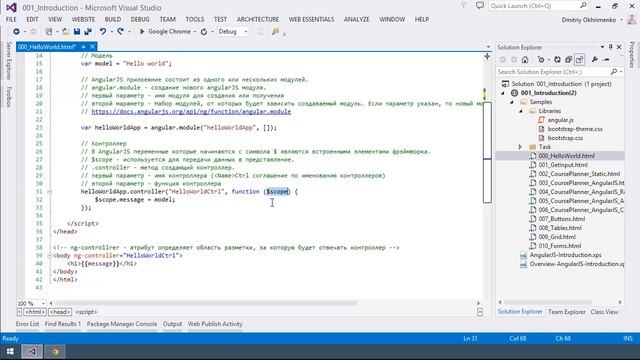Click the Preview Selected Items icon in Solution Explorer
This screenshot has width=640, height=360.
[606, 60]
